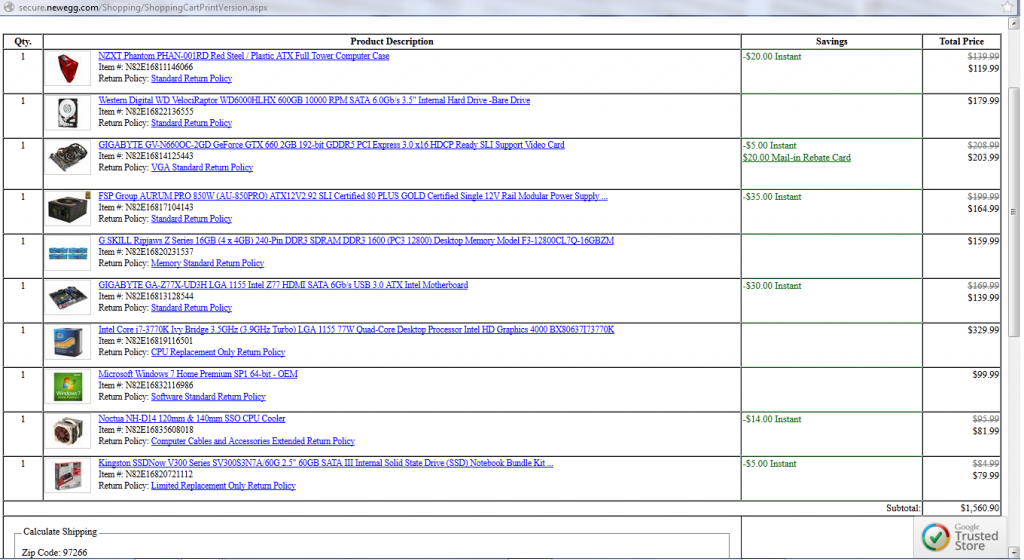Click the Product Description column header

392,41
